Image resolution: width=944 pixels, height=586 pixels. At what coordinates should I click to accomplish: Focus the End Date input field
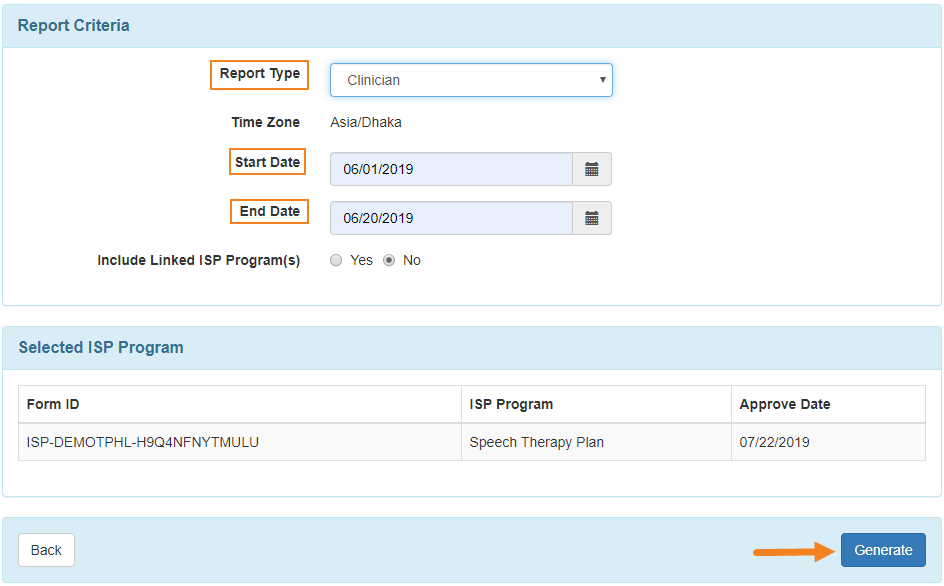[x=451, y=218]
